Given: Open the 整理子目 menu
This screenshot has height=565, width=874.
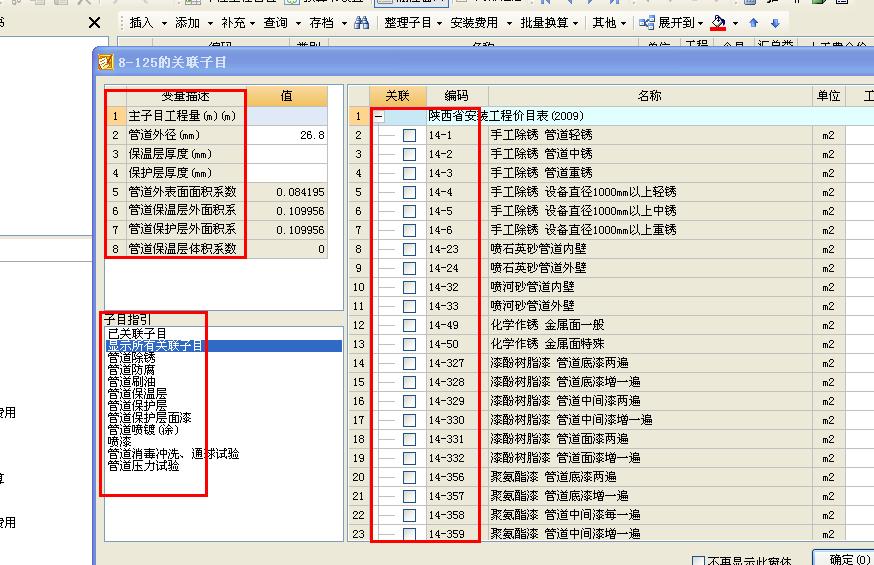Looking at the screenshot, I should pyautogui.click(x=412, y=23).
